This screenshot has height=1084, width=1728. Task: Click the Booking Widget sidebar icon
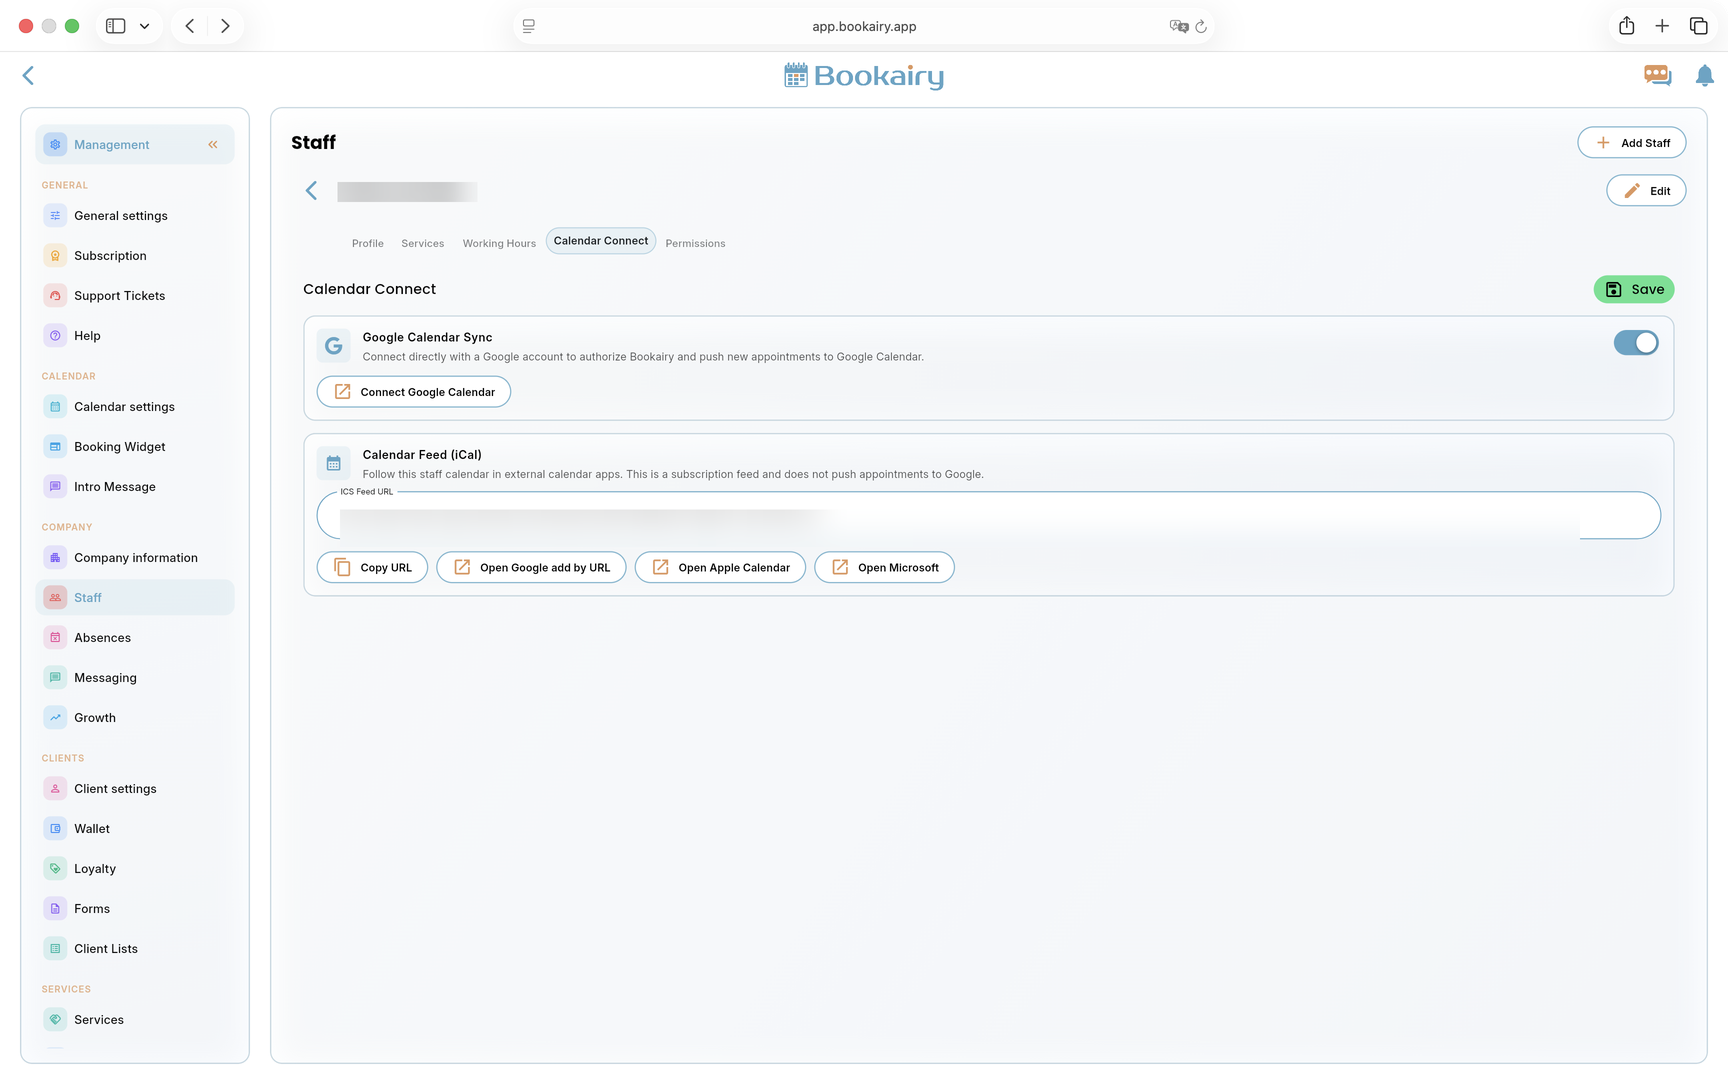pos(55,447)
